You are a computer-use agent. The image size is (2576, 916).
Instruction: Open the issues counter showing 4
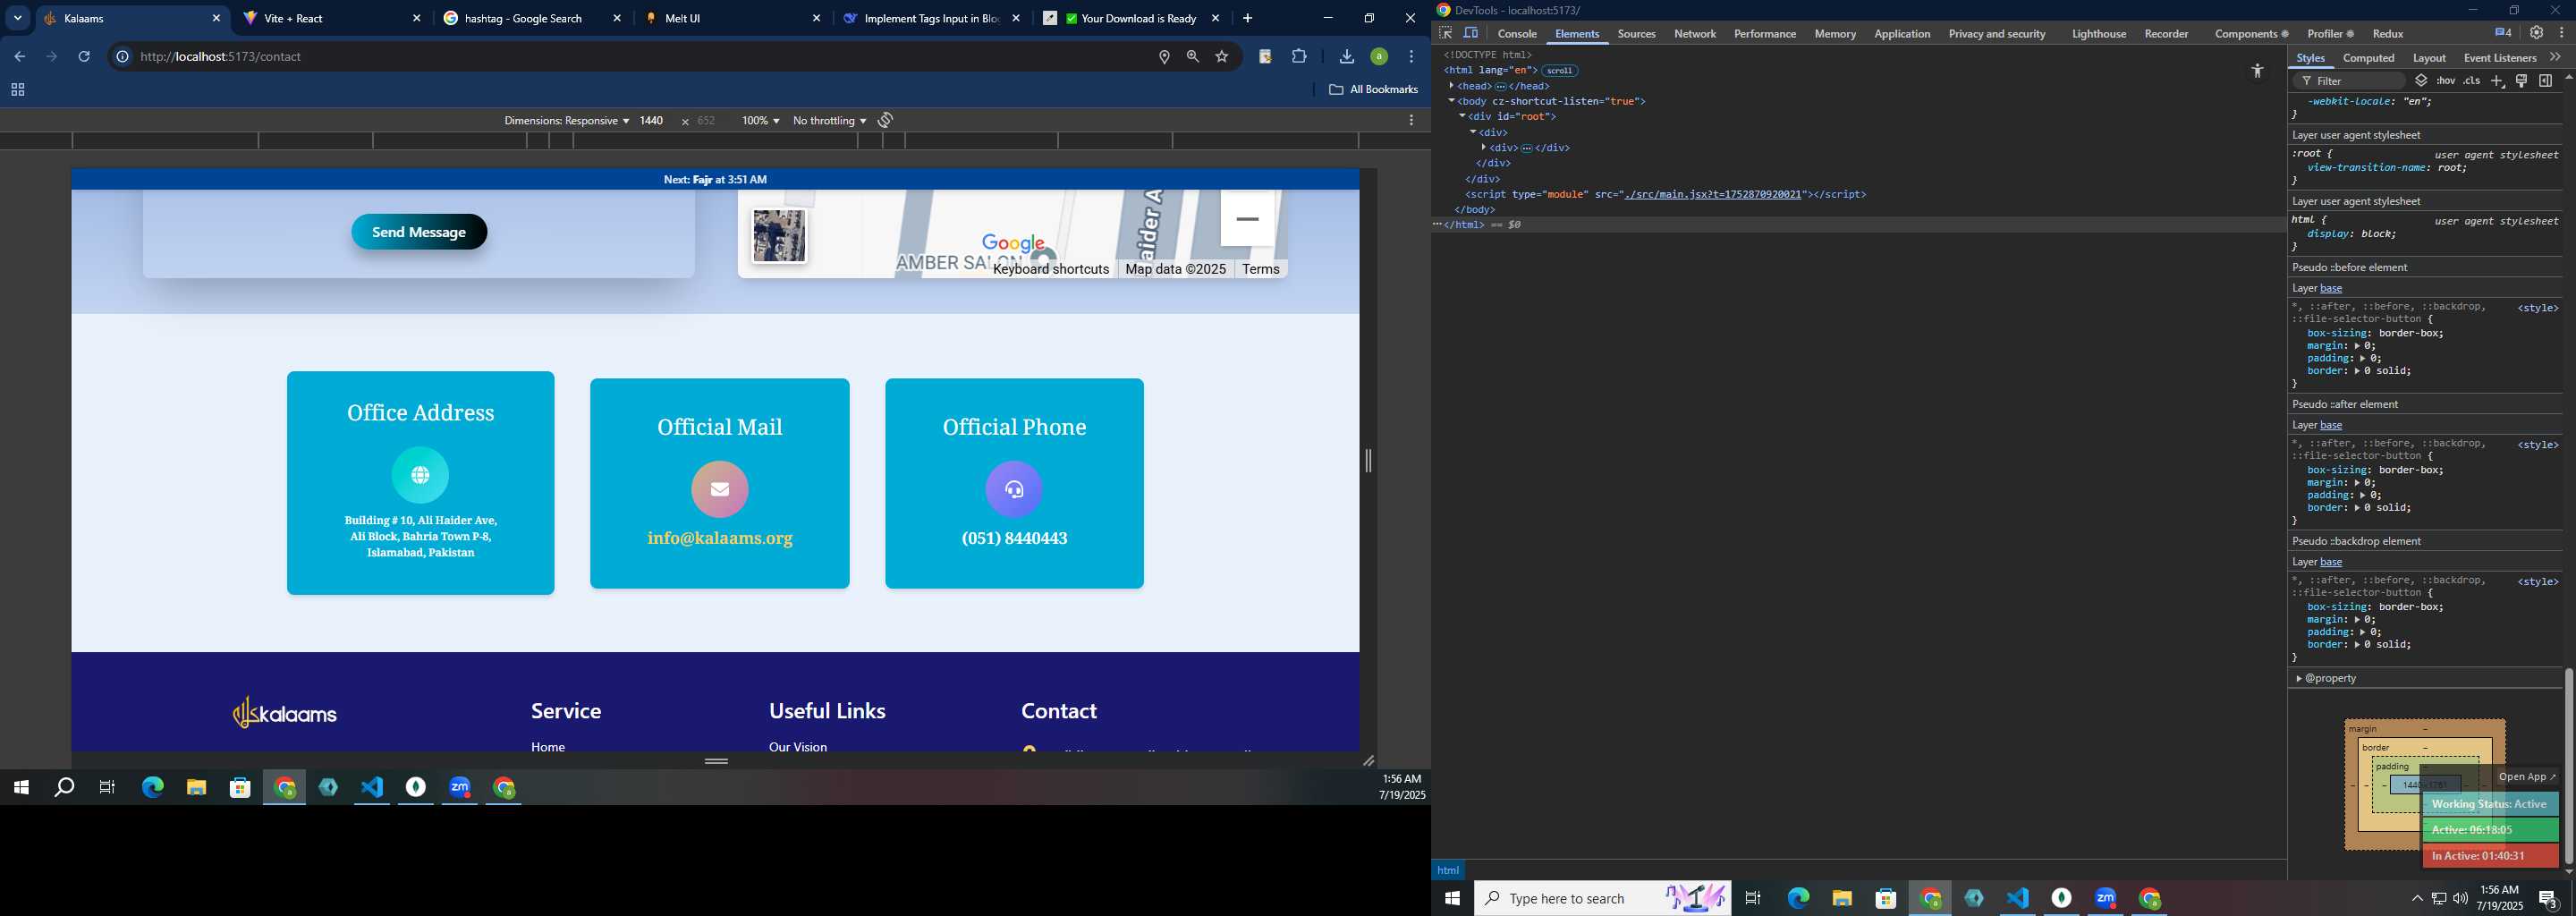tap(2503, 33)
